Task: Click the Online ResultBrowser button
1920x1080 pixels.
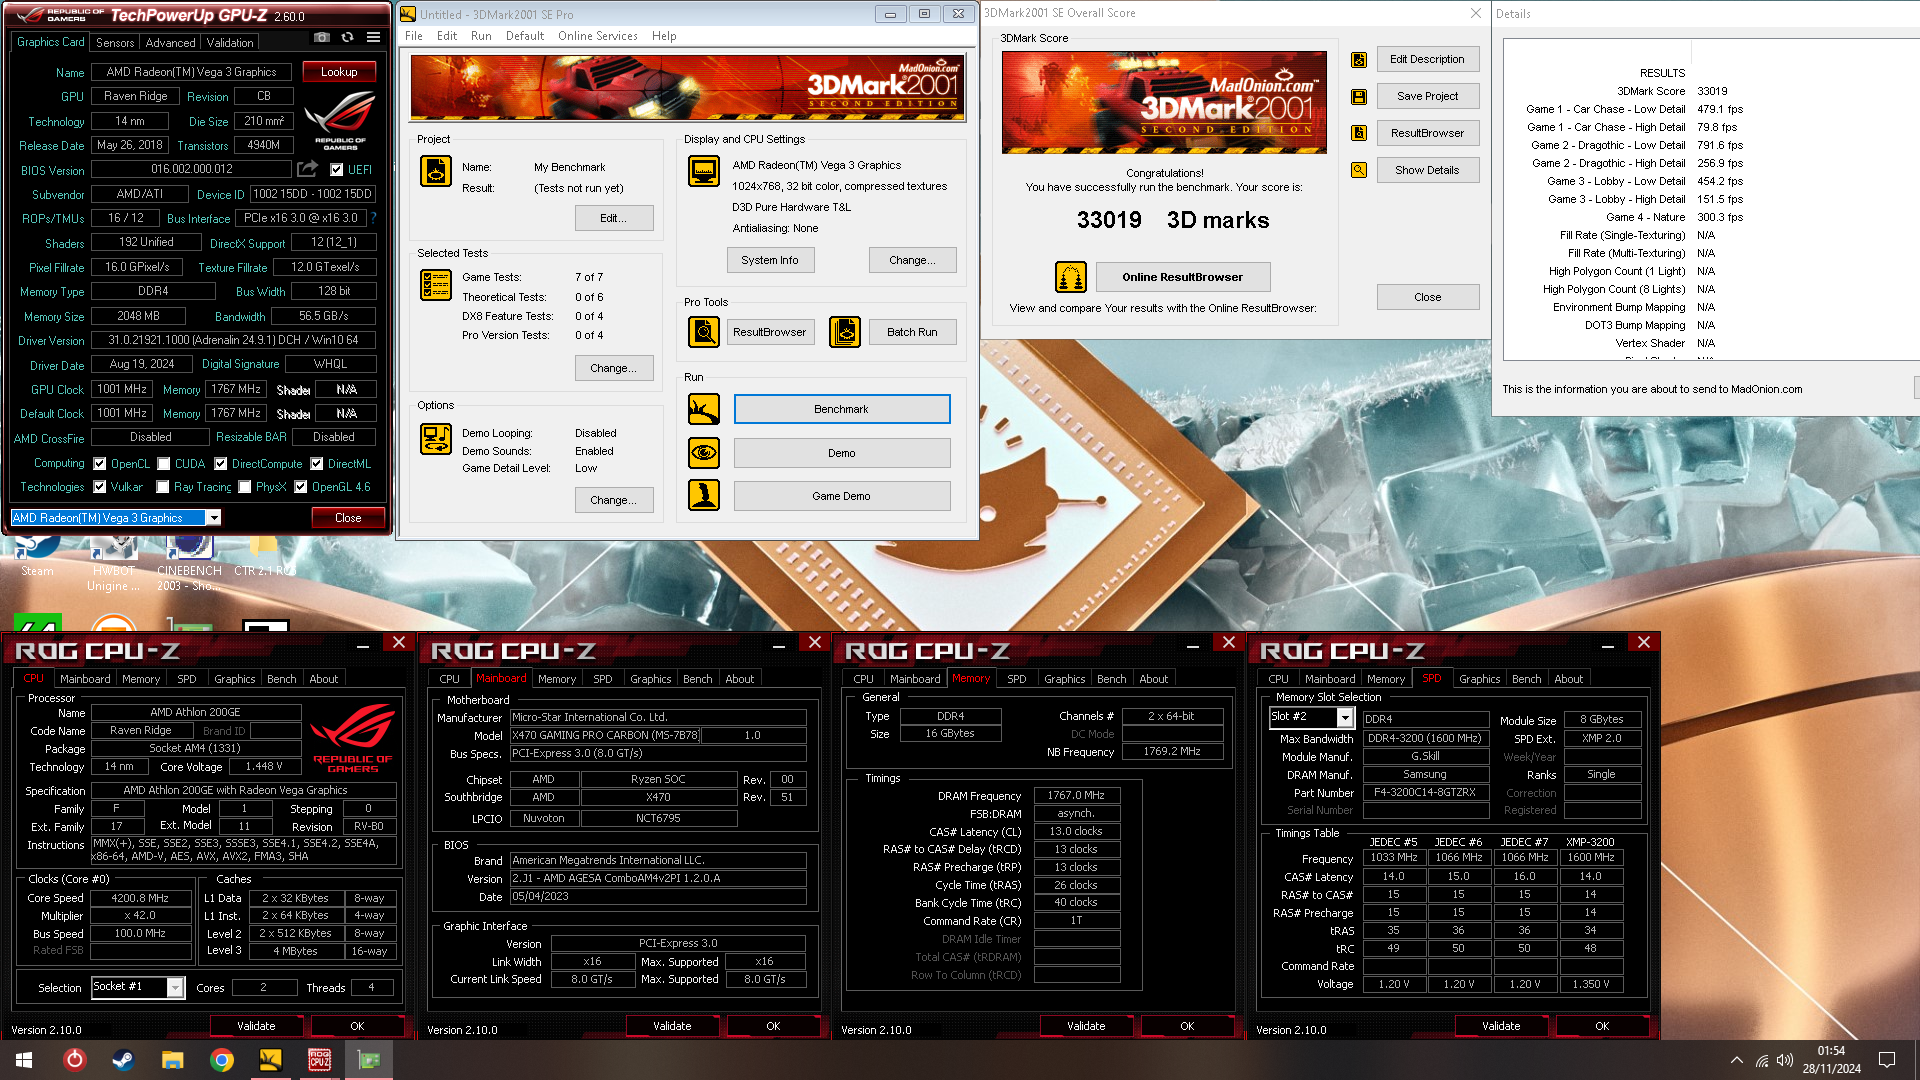Action: pyautogui.click(x=1183, y=277)
